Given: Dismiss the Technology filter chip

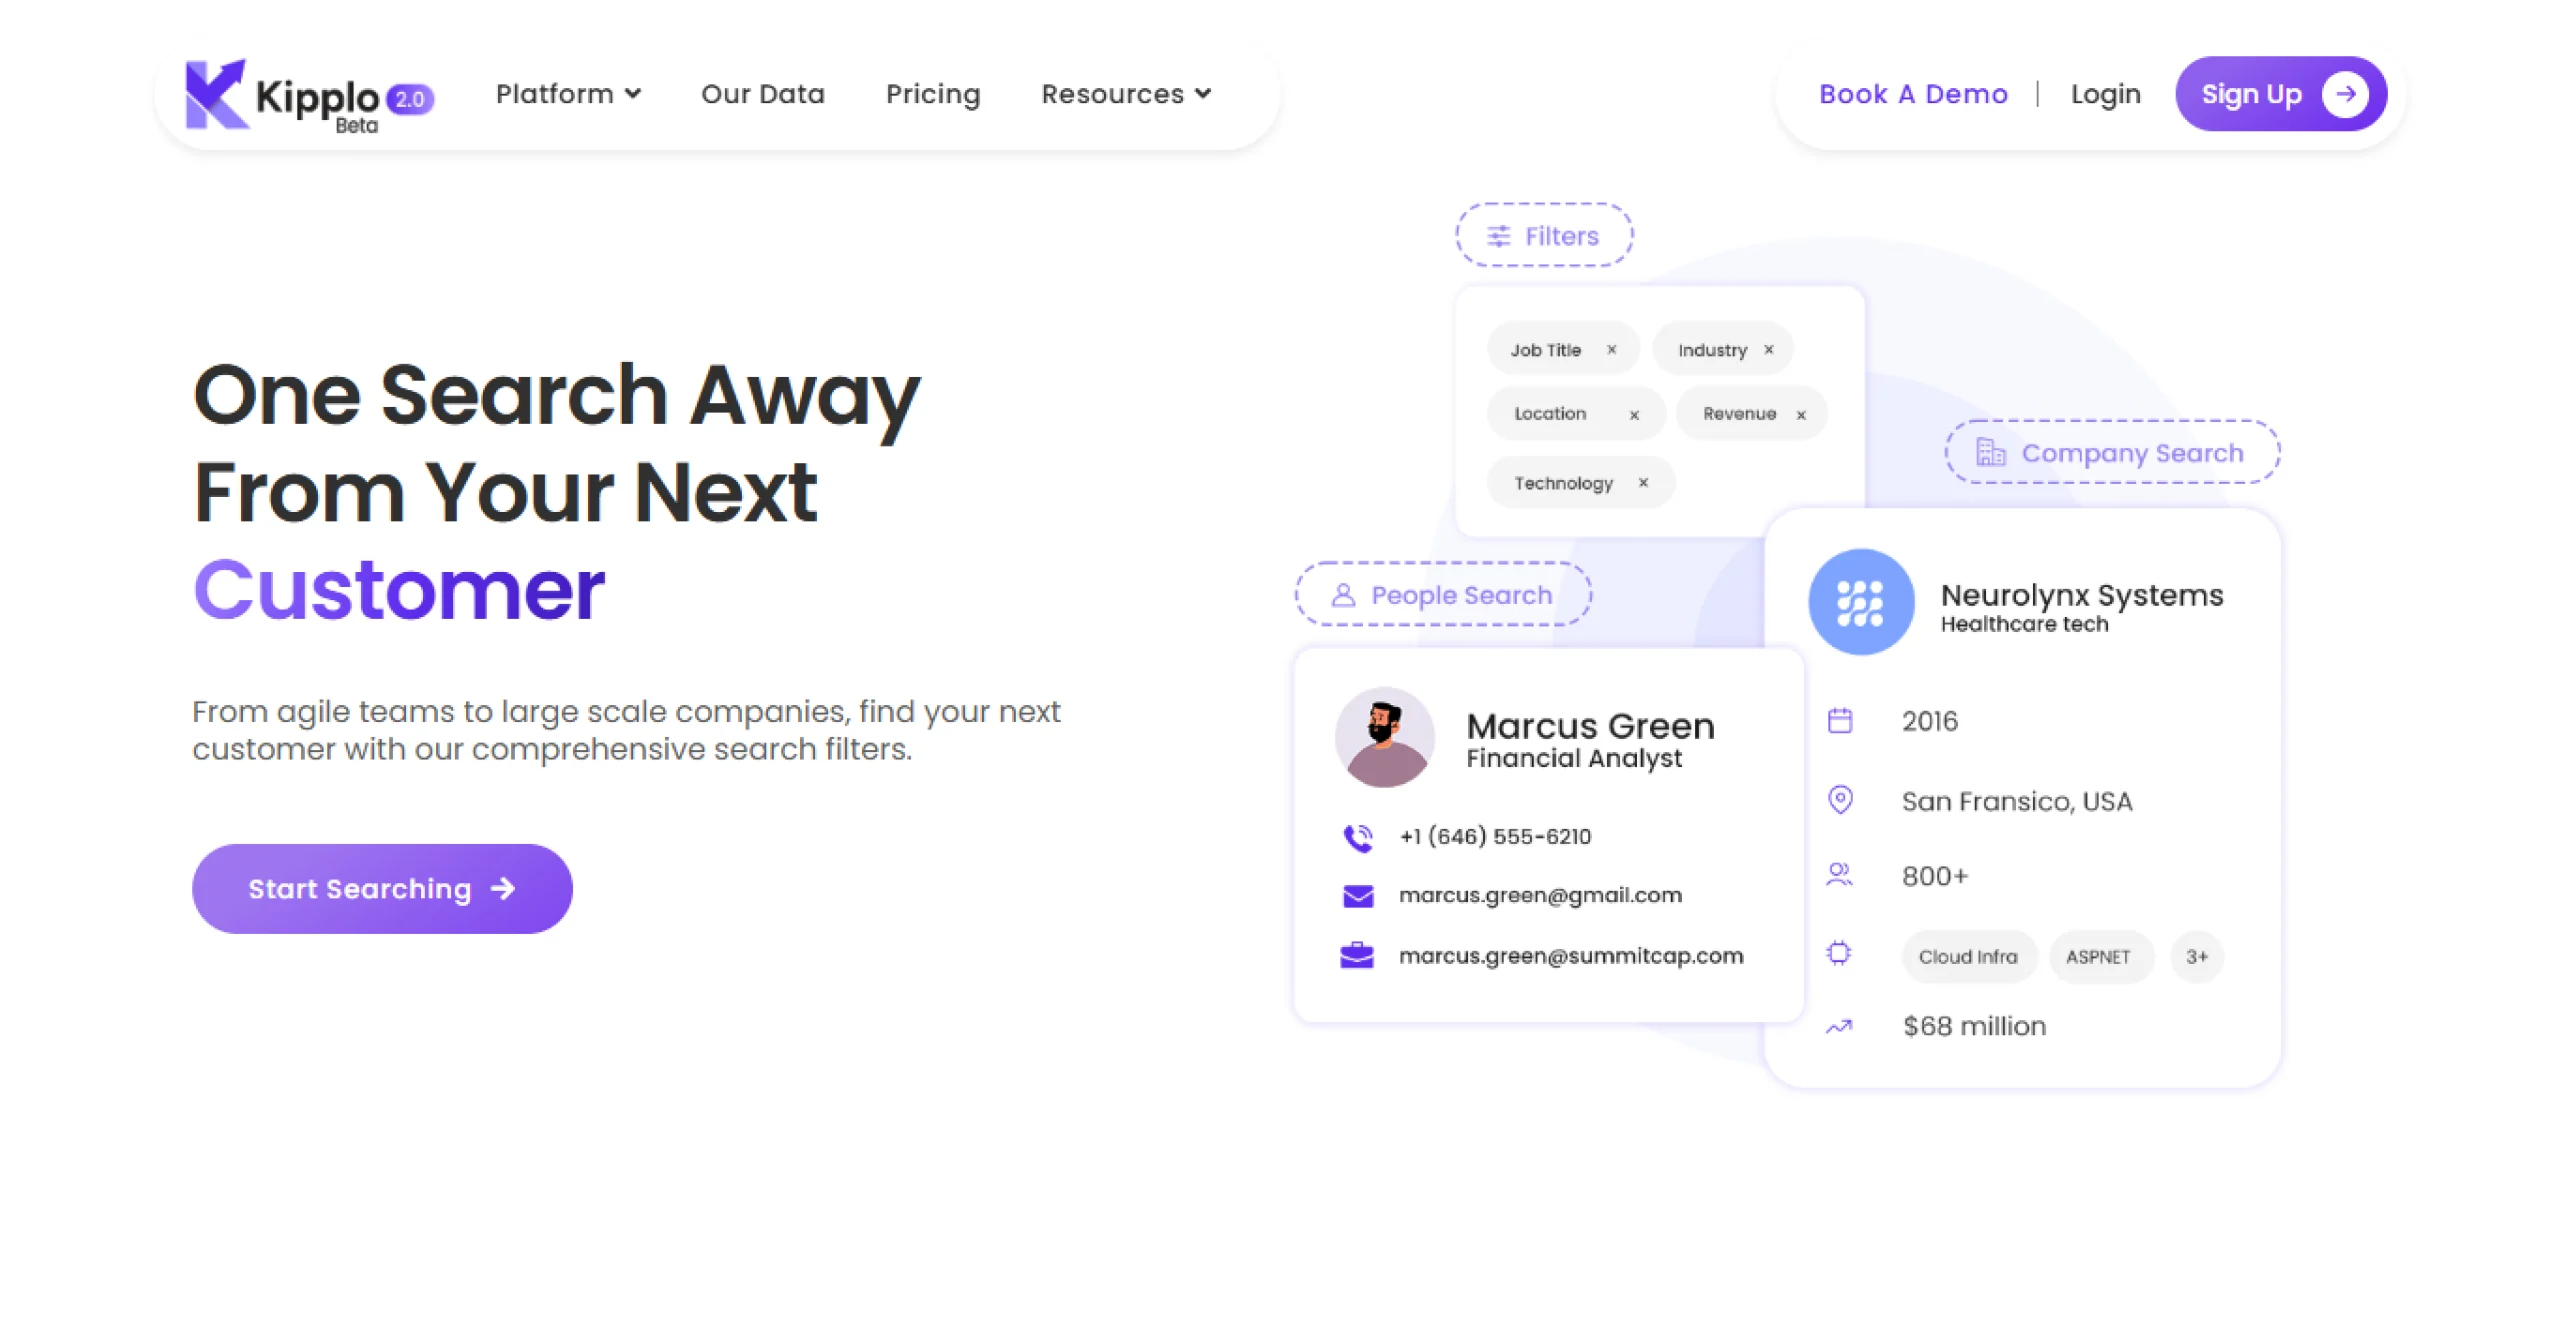Looking at the screenshot, I should pos(1643,482).
